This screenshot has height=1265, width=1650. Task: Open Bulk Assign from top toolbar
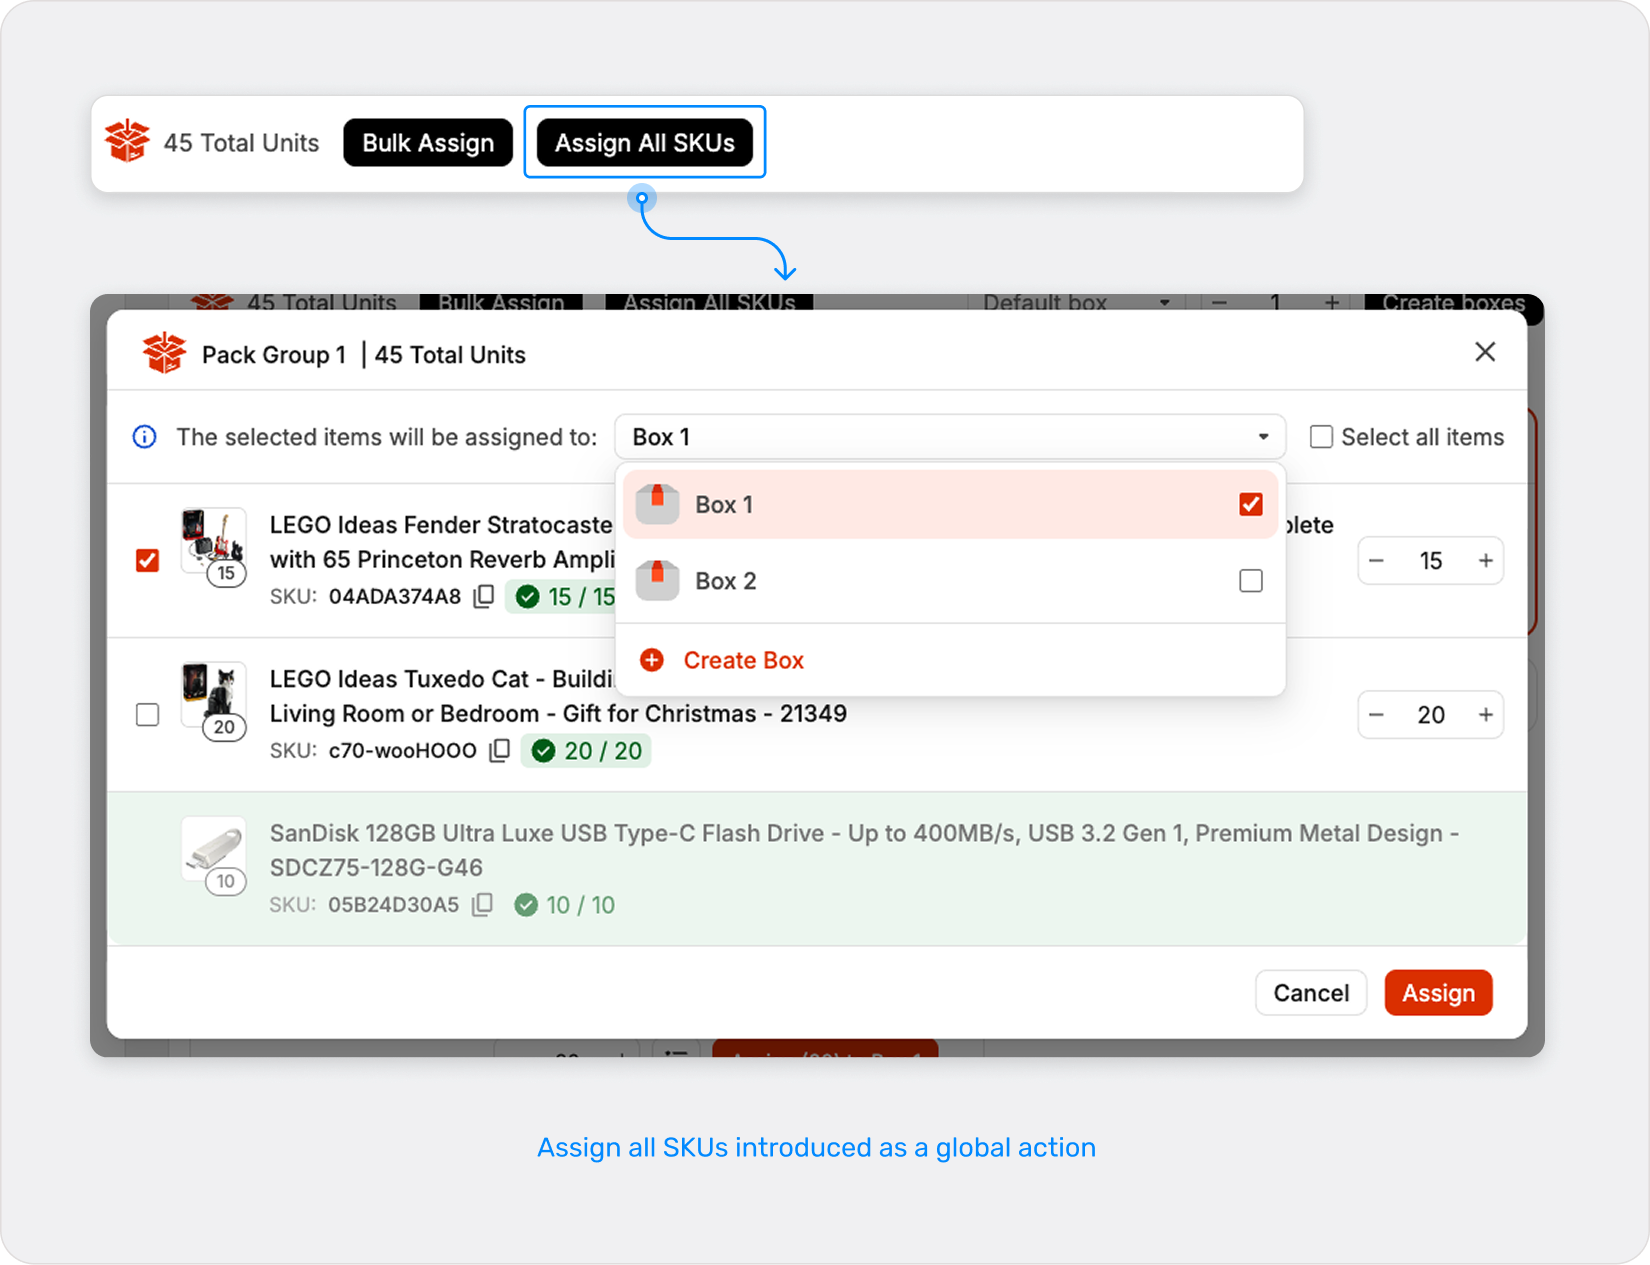coord(428,143)
